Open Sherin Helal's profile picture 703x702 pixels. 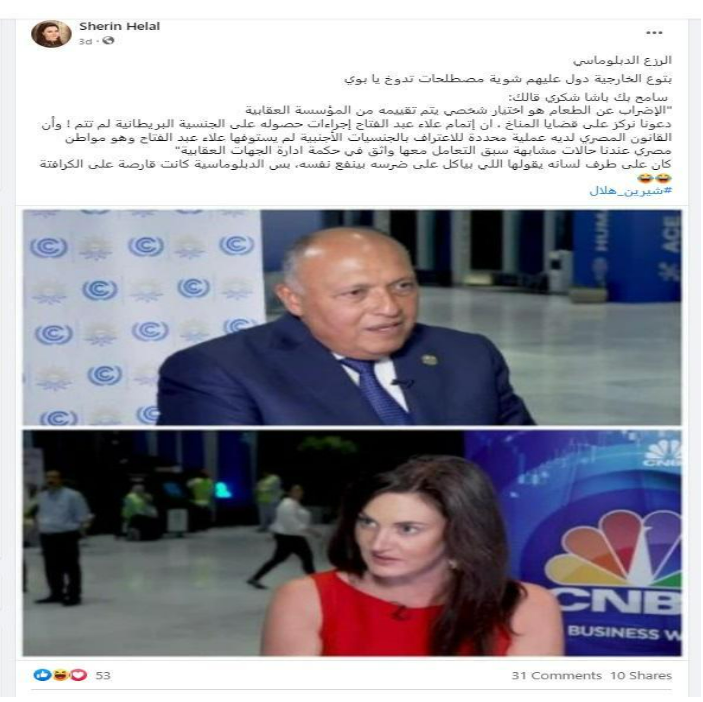[x=51, y=34]
